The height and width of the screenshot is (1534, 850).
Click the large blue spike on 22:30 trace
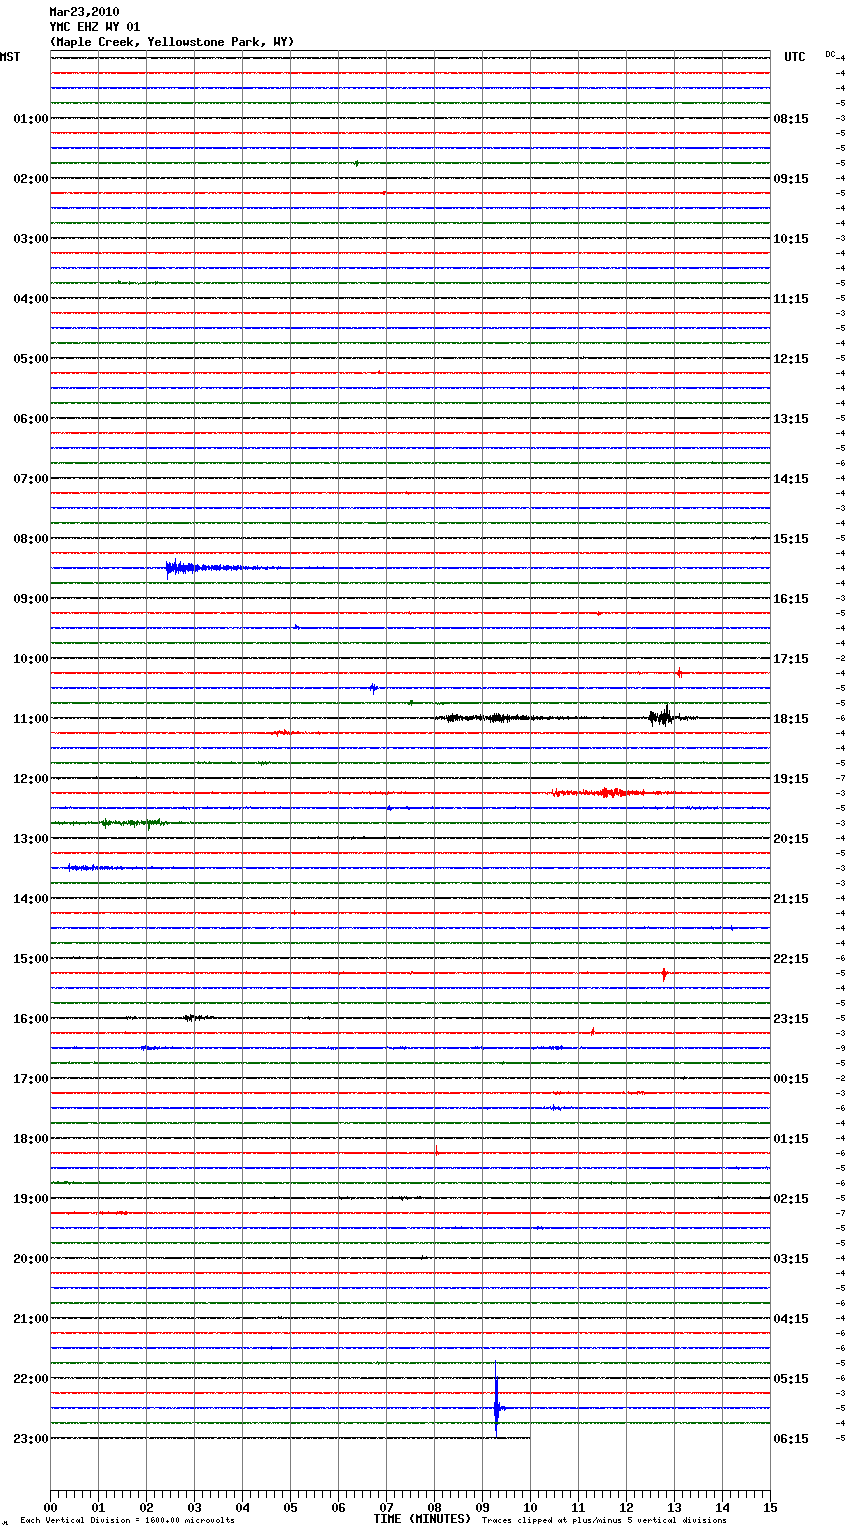pos(496,1400)
